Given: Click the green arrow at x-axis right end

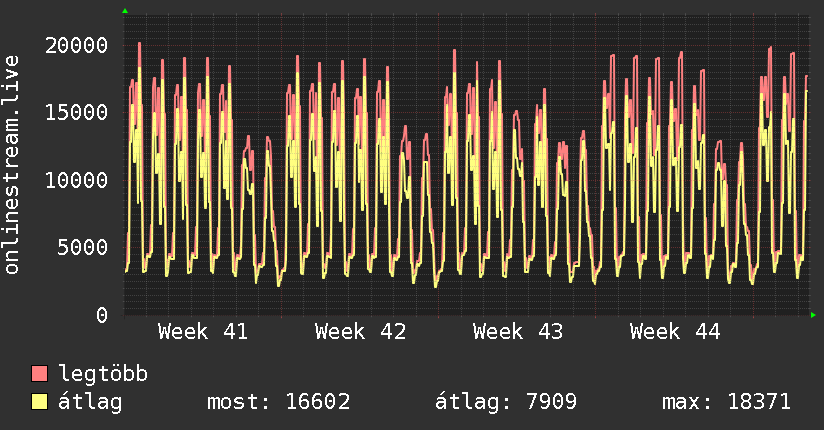Looking at the screenshot, I should (813, 315).
